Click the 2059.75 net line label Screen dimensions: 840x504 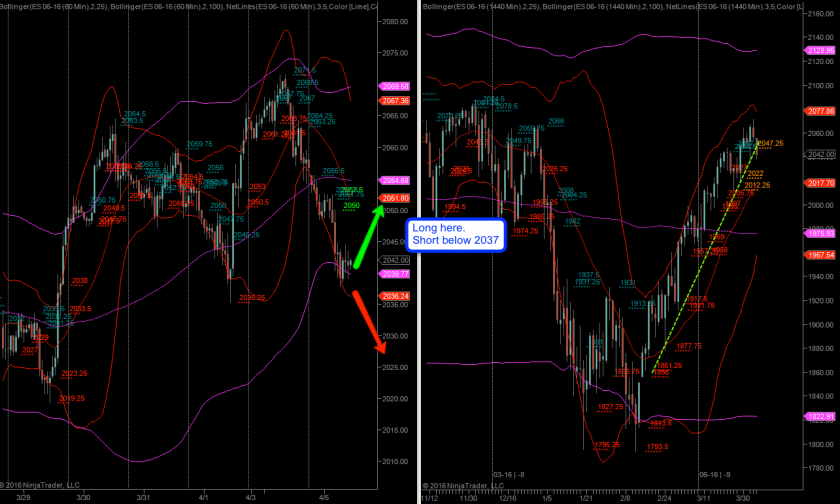tap(199, 144)
